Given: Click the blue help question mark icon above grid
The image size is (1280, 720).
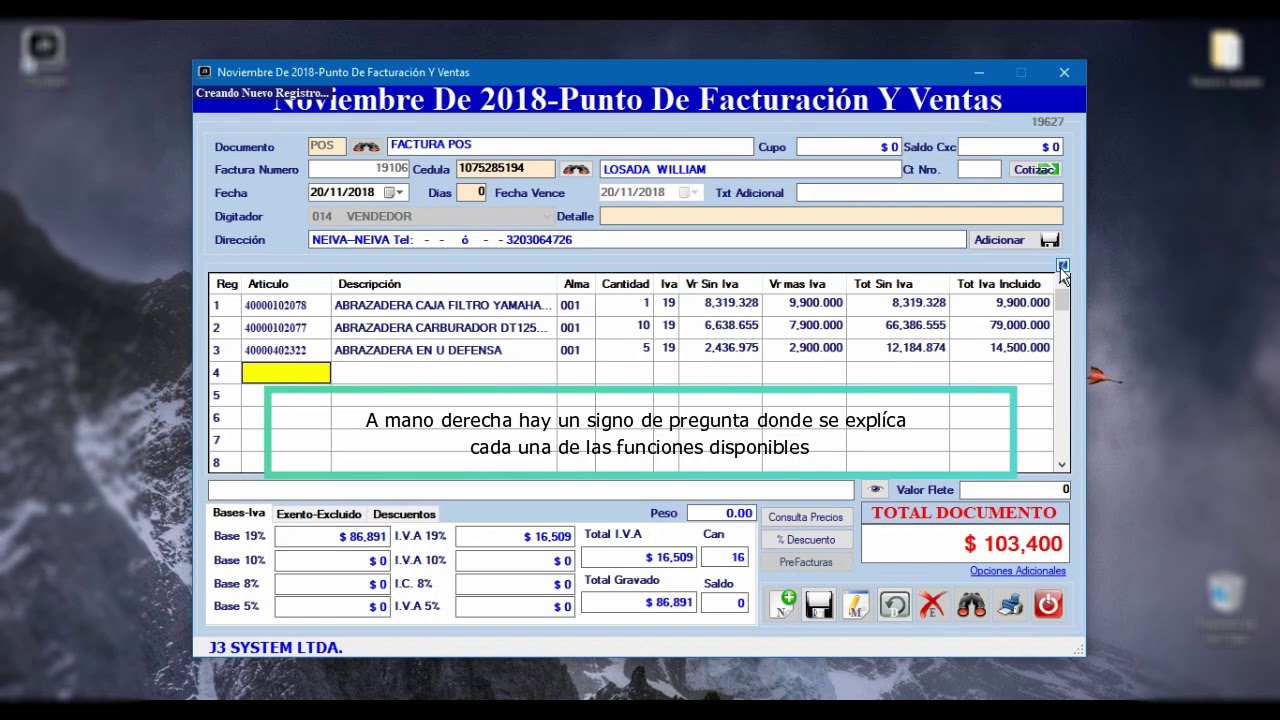Looking at the screenshot, I should point(1062,265).
